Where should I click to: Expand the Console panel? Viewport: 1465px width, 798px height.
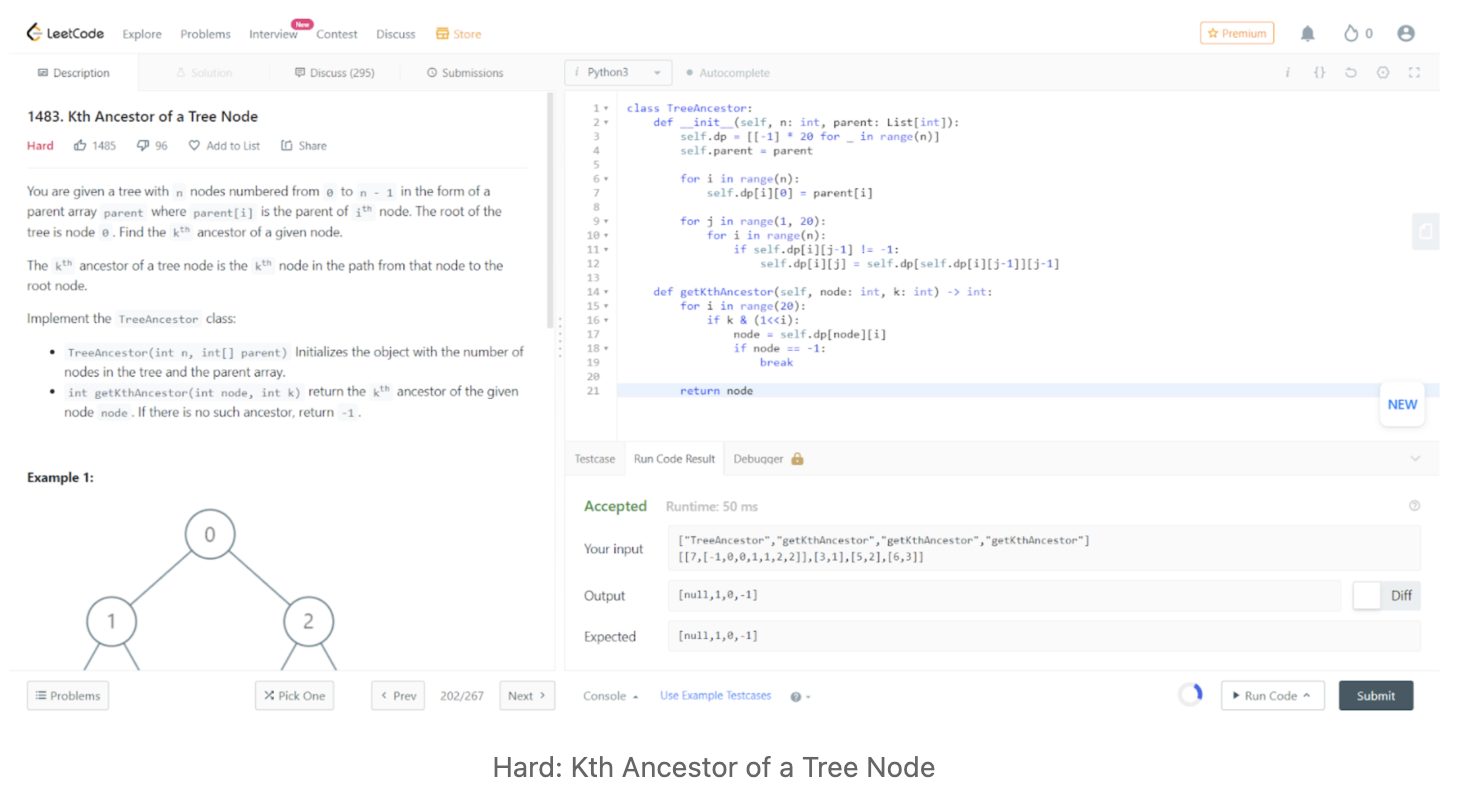[610, 696]
